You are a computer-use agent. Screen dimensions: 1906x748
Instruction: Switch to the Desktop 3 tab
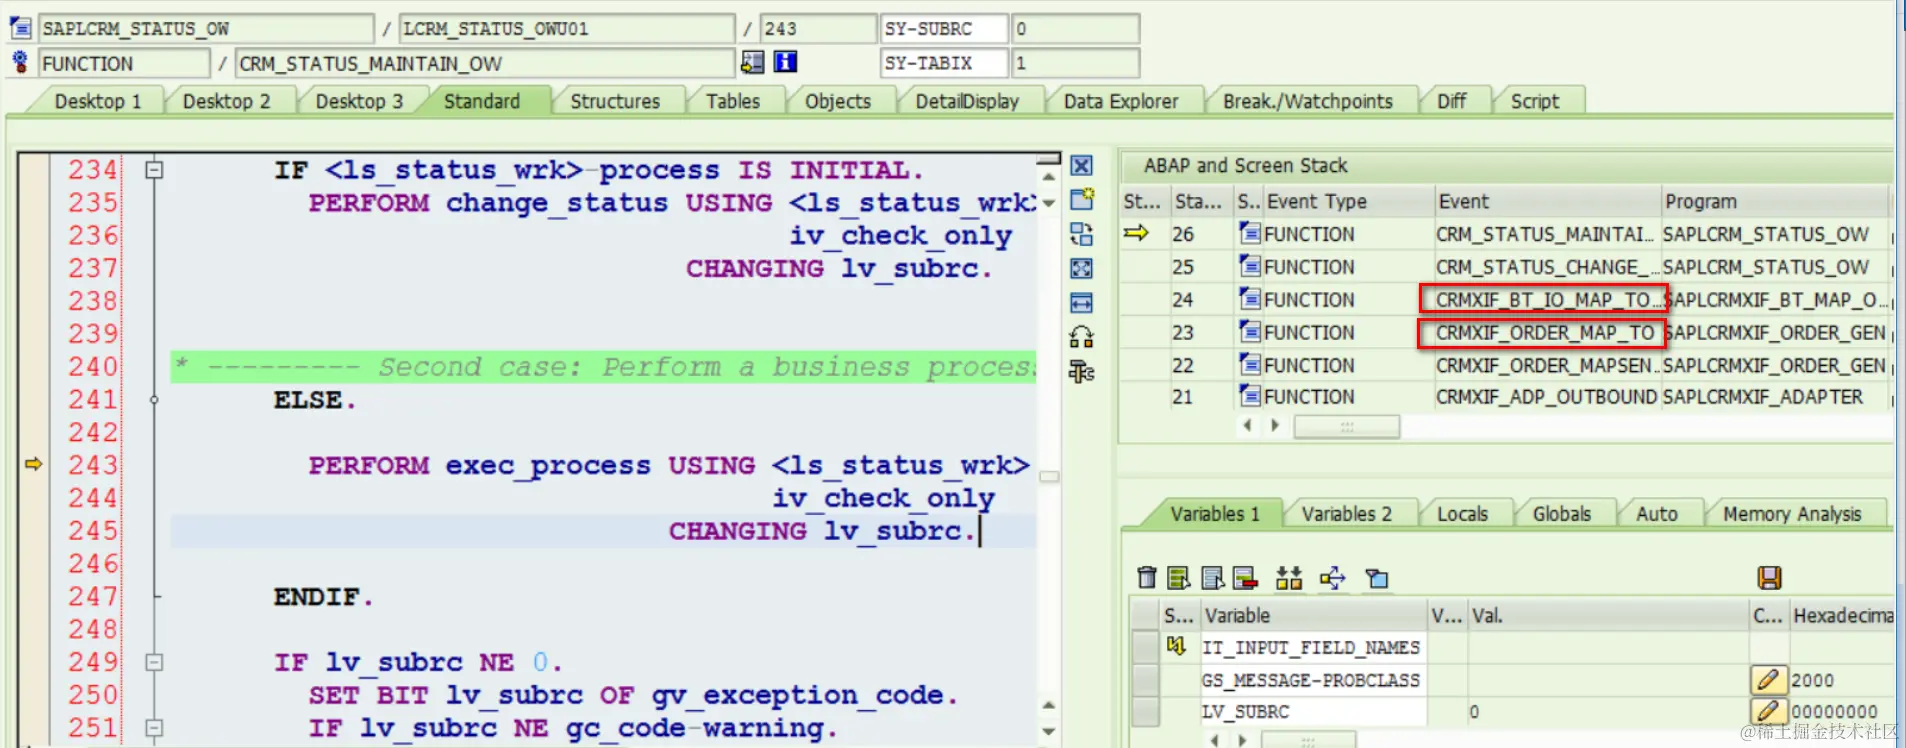pos(359,101)
